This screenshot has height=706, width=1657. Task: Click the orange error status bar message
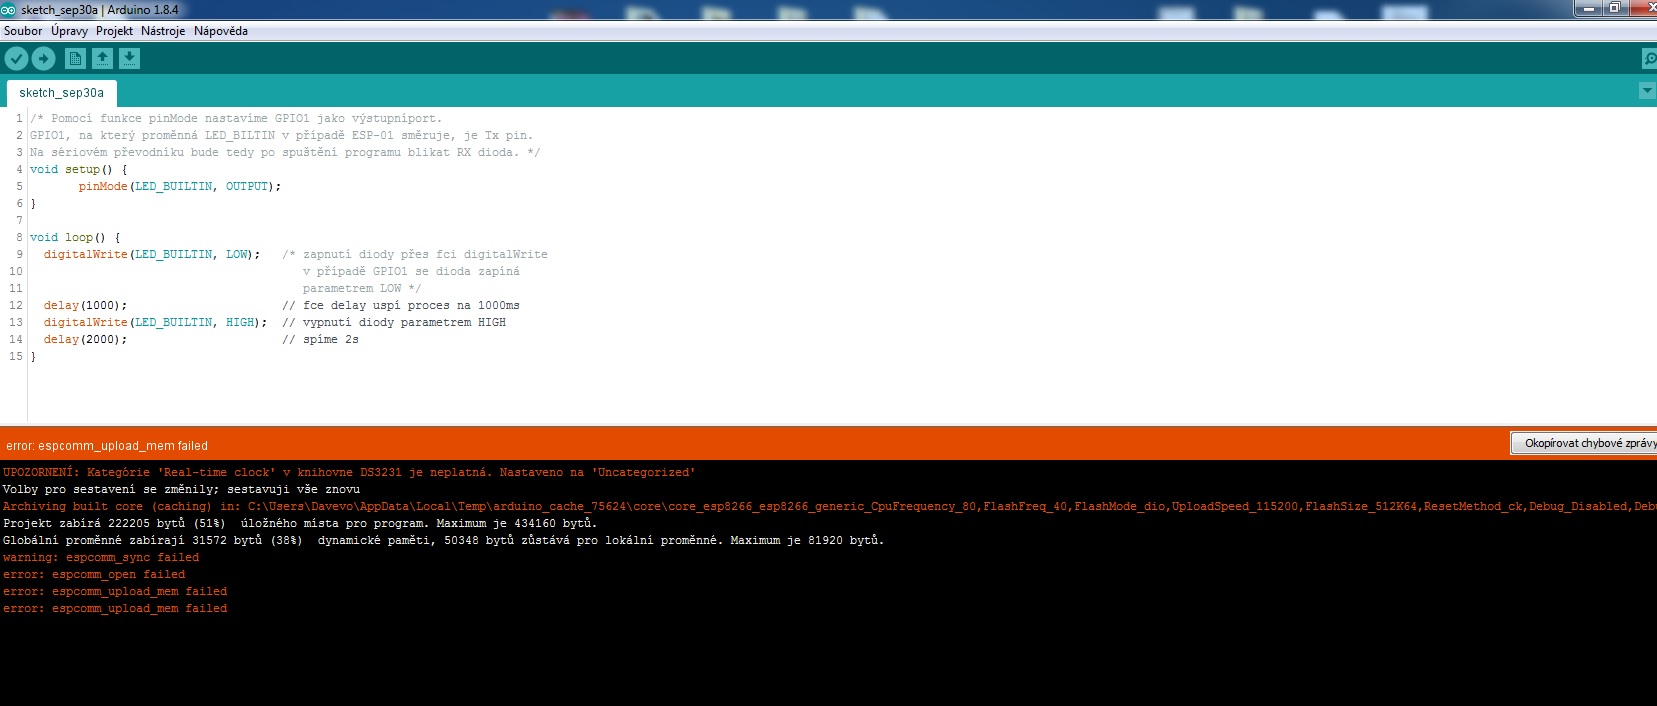[x=107, y=446]
